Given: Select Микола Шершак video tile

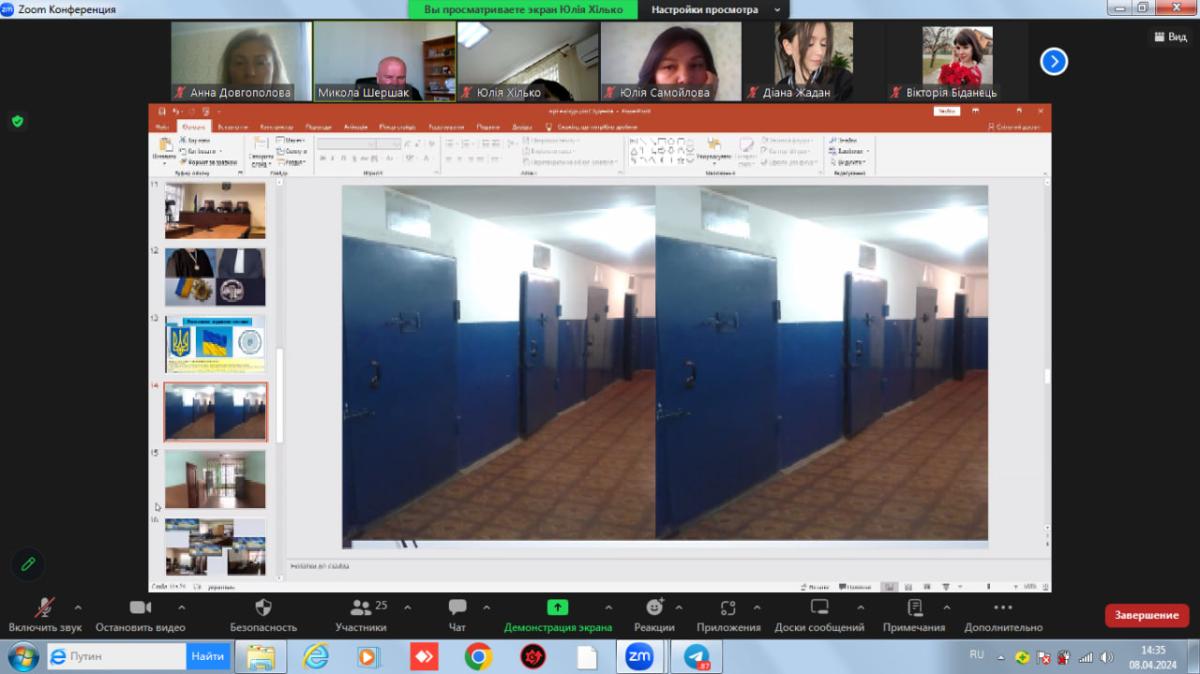Looking at the screenshot, I should click(384, 62).
